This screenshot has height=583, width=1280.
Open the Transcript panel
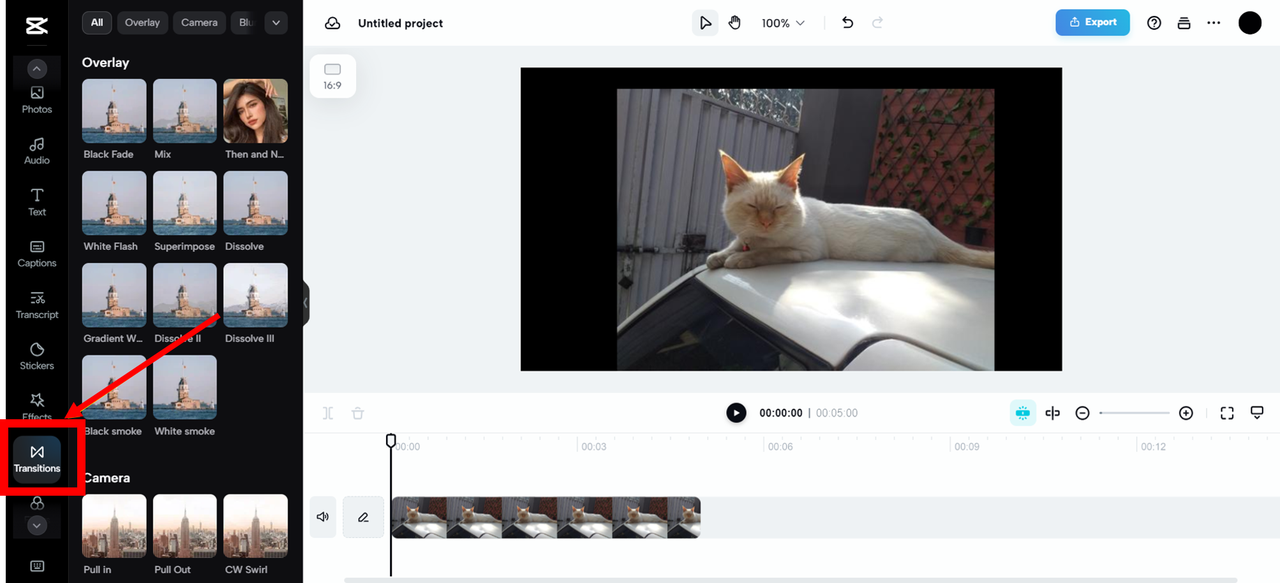[x=37, y=305]
